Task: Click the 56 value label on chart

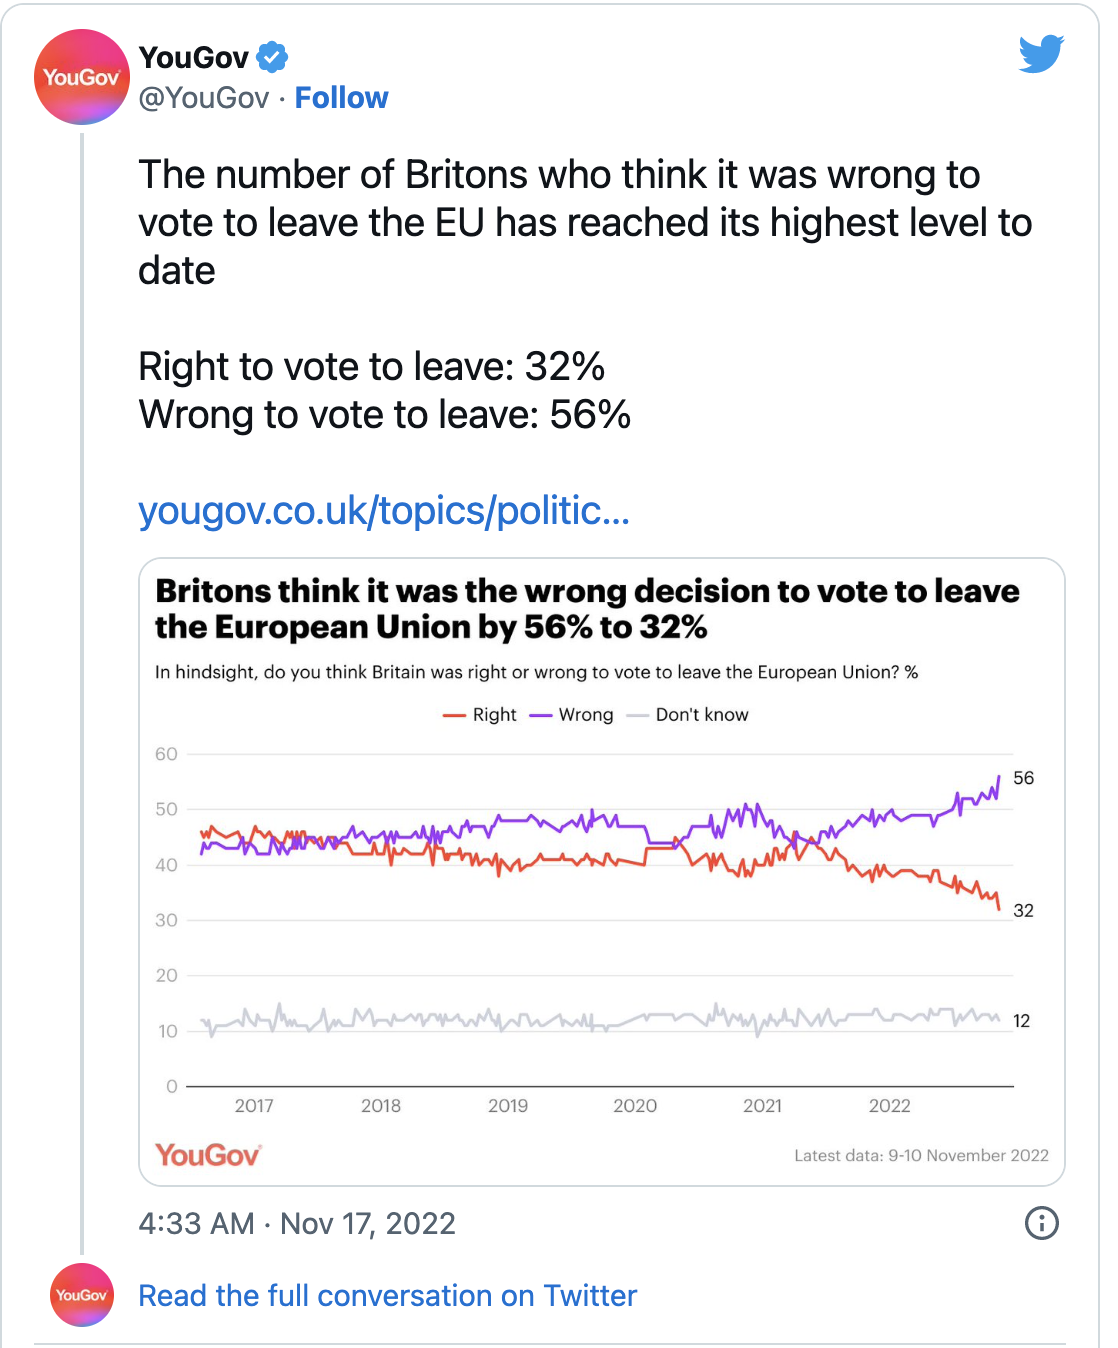Action: tap(1023, 778)
